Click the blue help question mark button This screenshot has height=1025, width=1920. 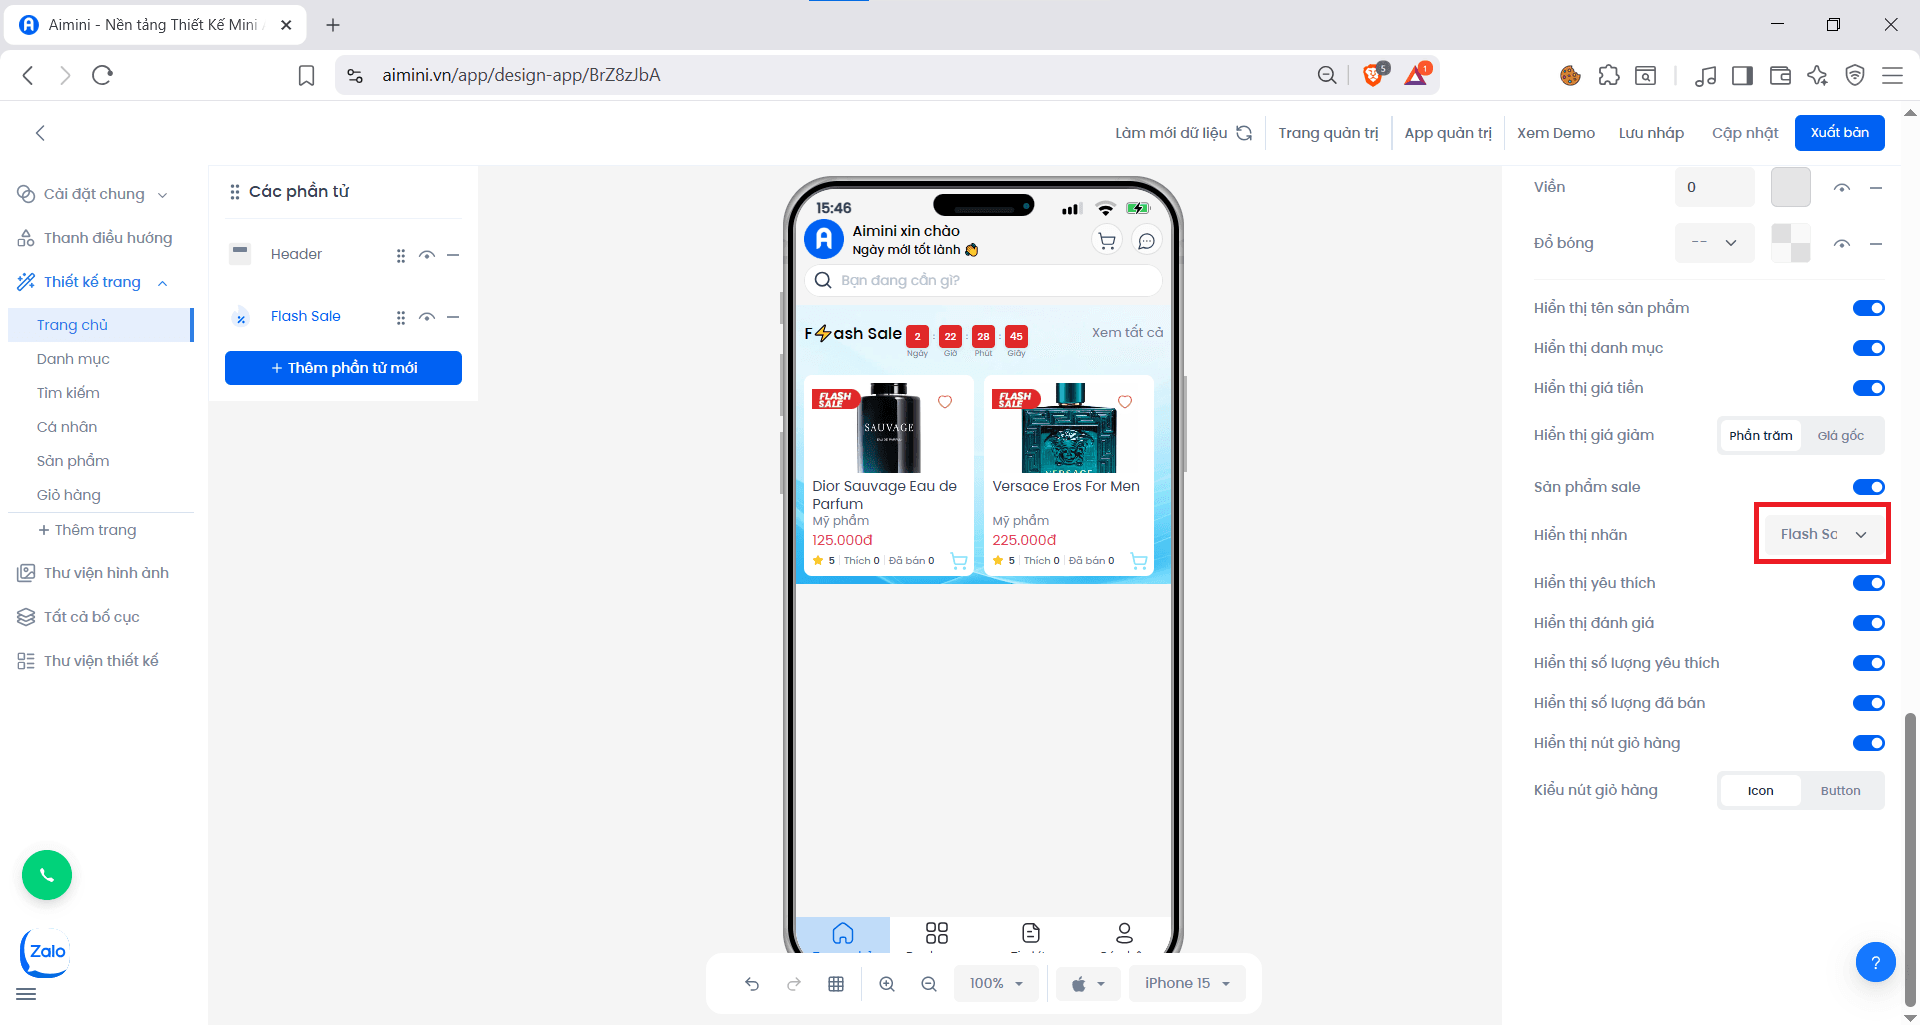tap(1875, 962)
